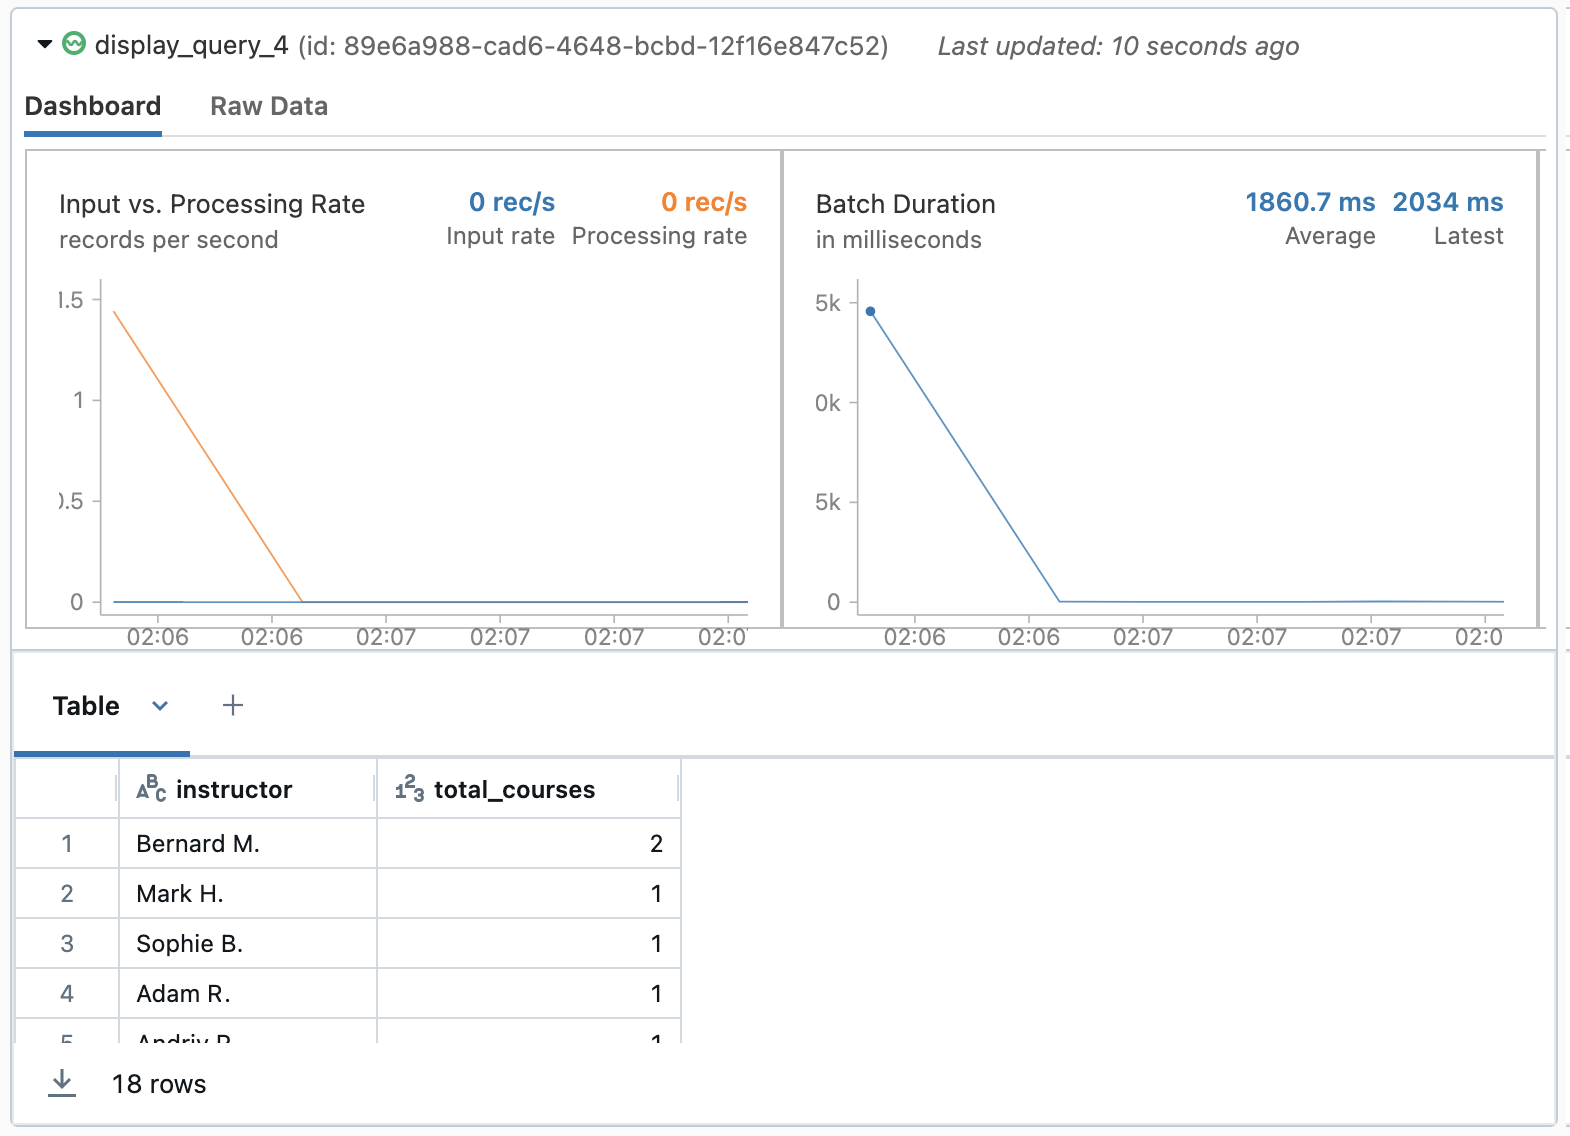Click the Batch Duration chart title
1570x1136 pixels.
(906, 204)
